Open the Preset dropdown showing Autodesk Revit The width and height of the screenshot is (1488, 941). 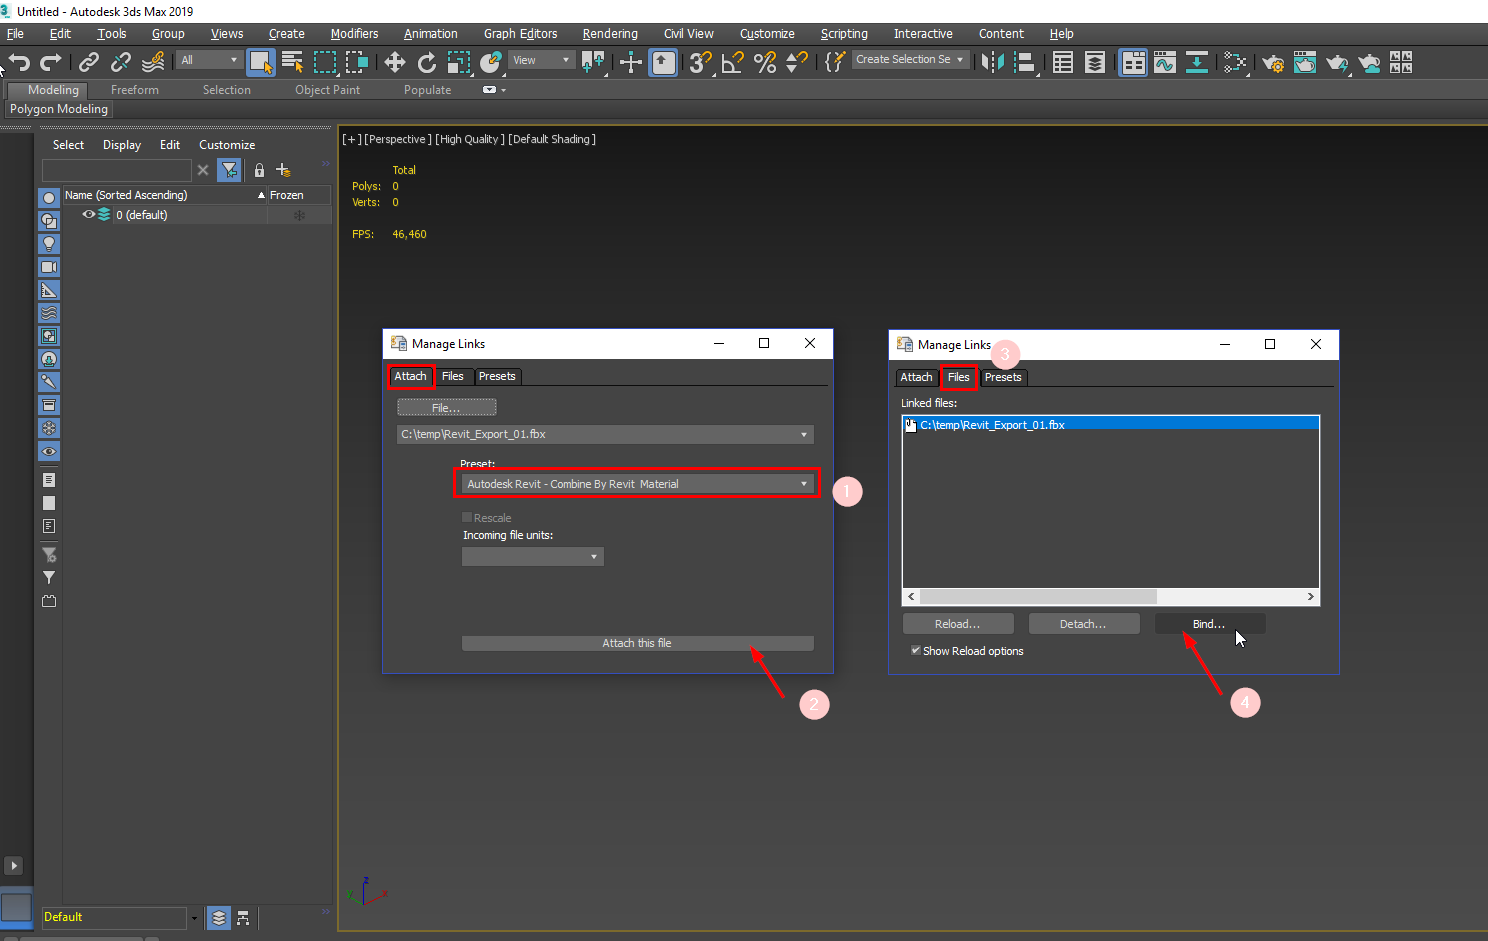click(637, 484)
